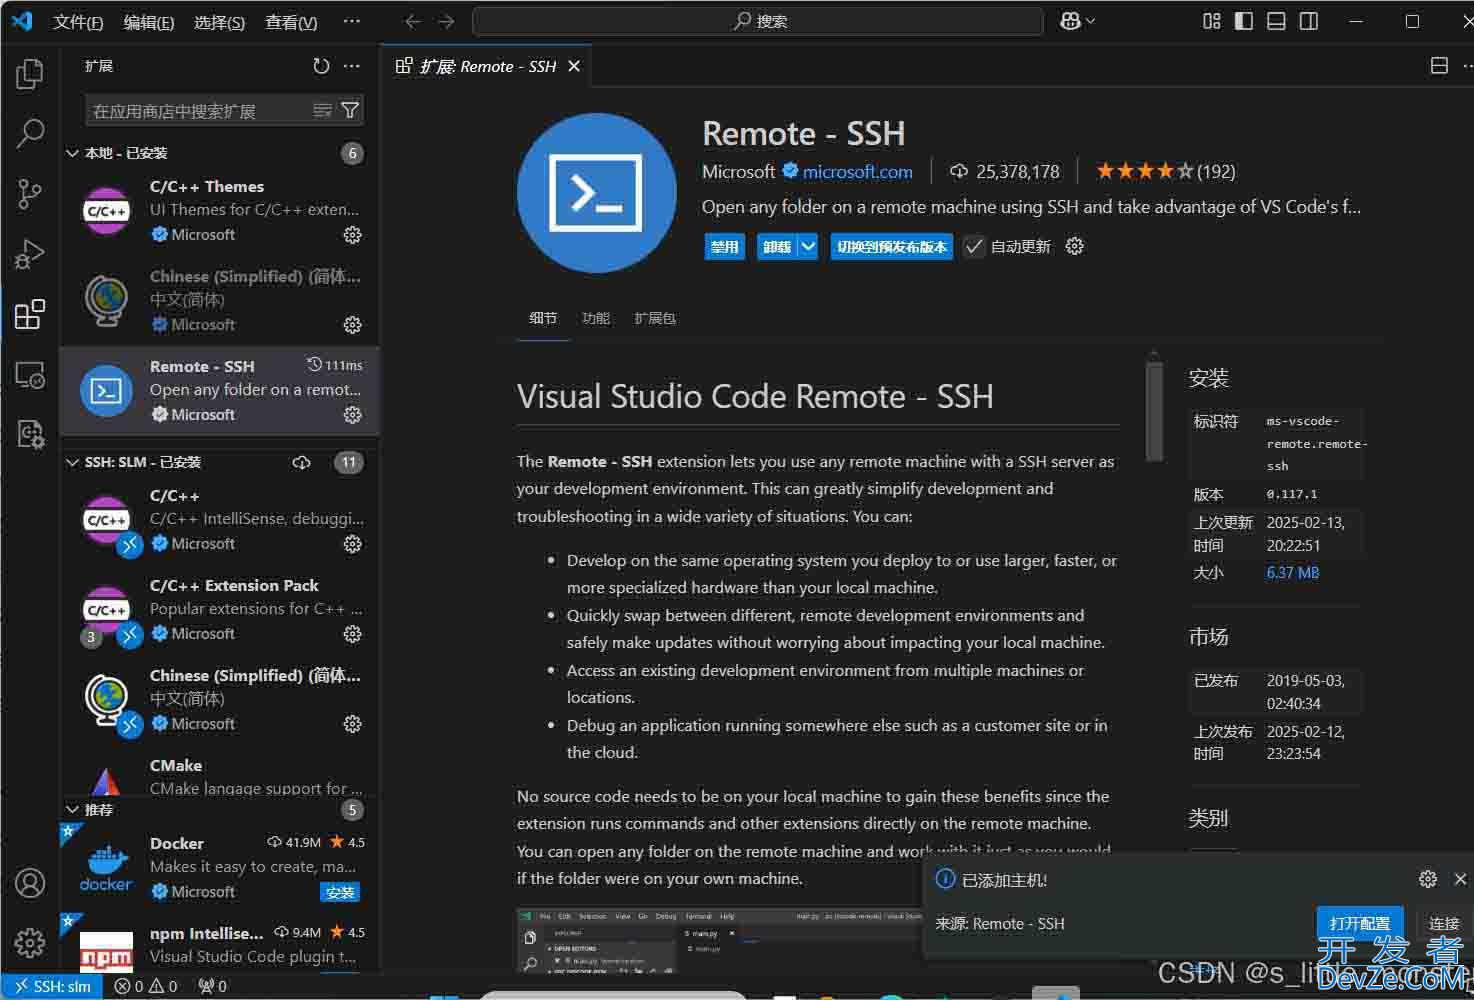
Task: Install the Docker extension
Action: [340, 892]
